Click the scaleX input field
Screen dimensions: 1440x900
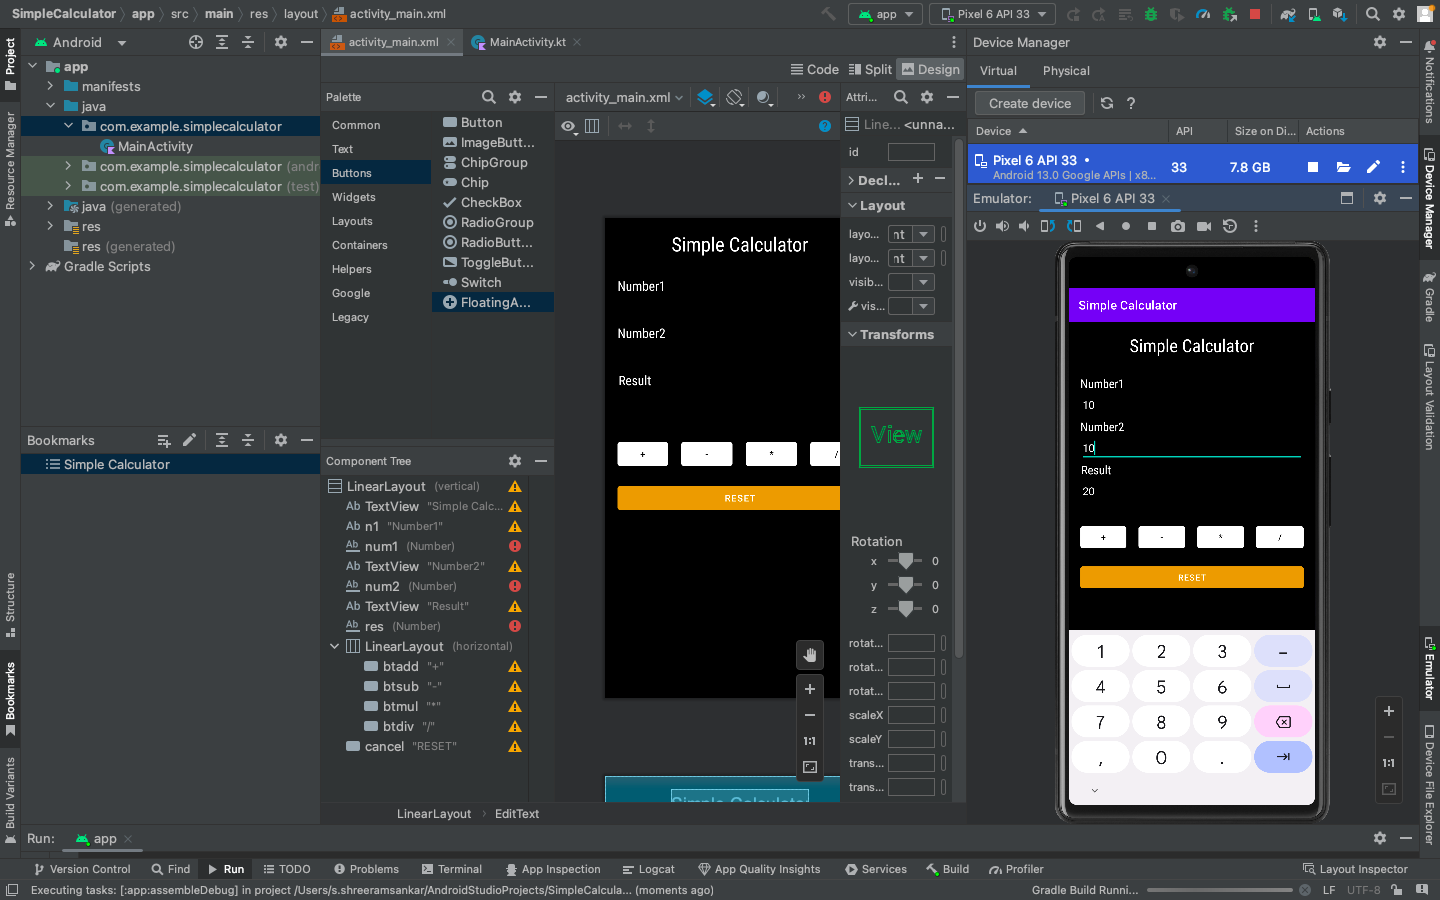[911, 715]
